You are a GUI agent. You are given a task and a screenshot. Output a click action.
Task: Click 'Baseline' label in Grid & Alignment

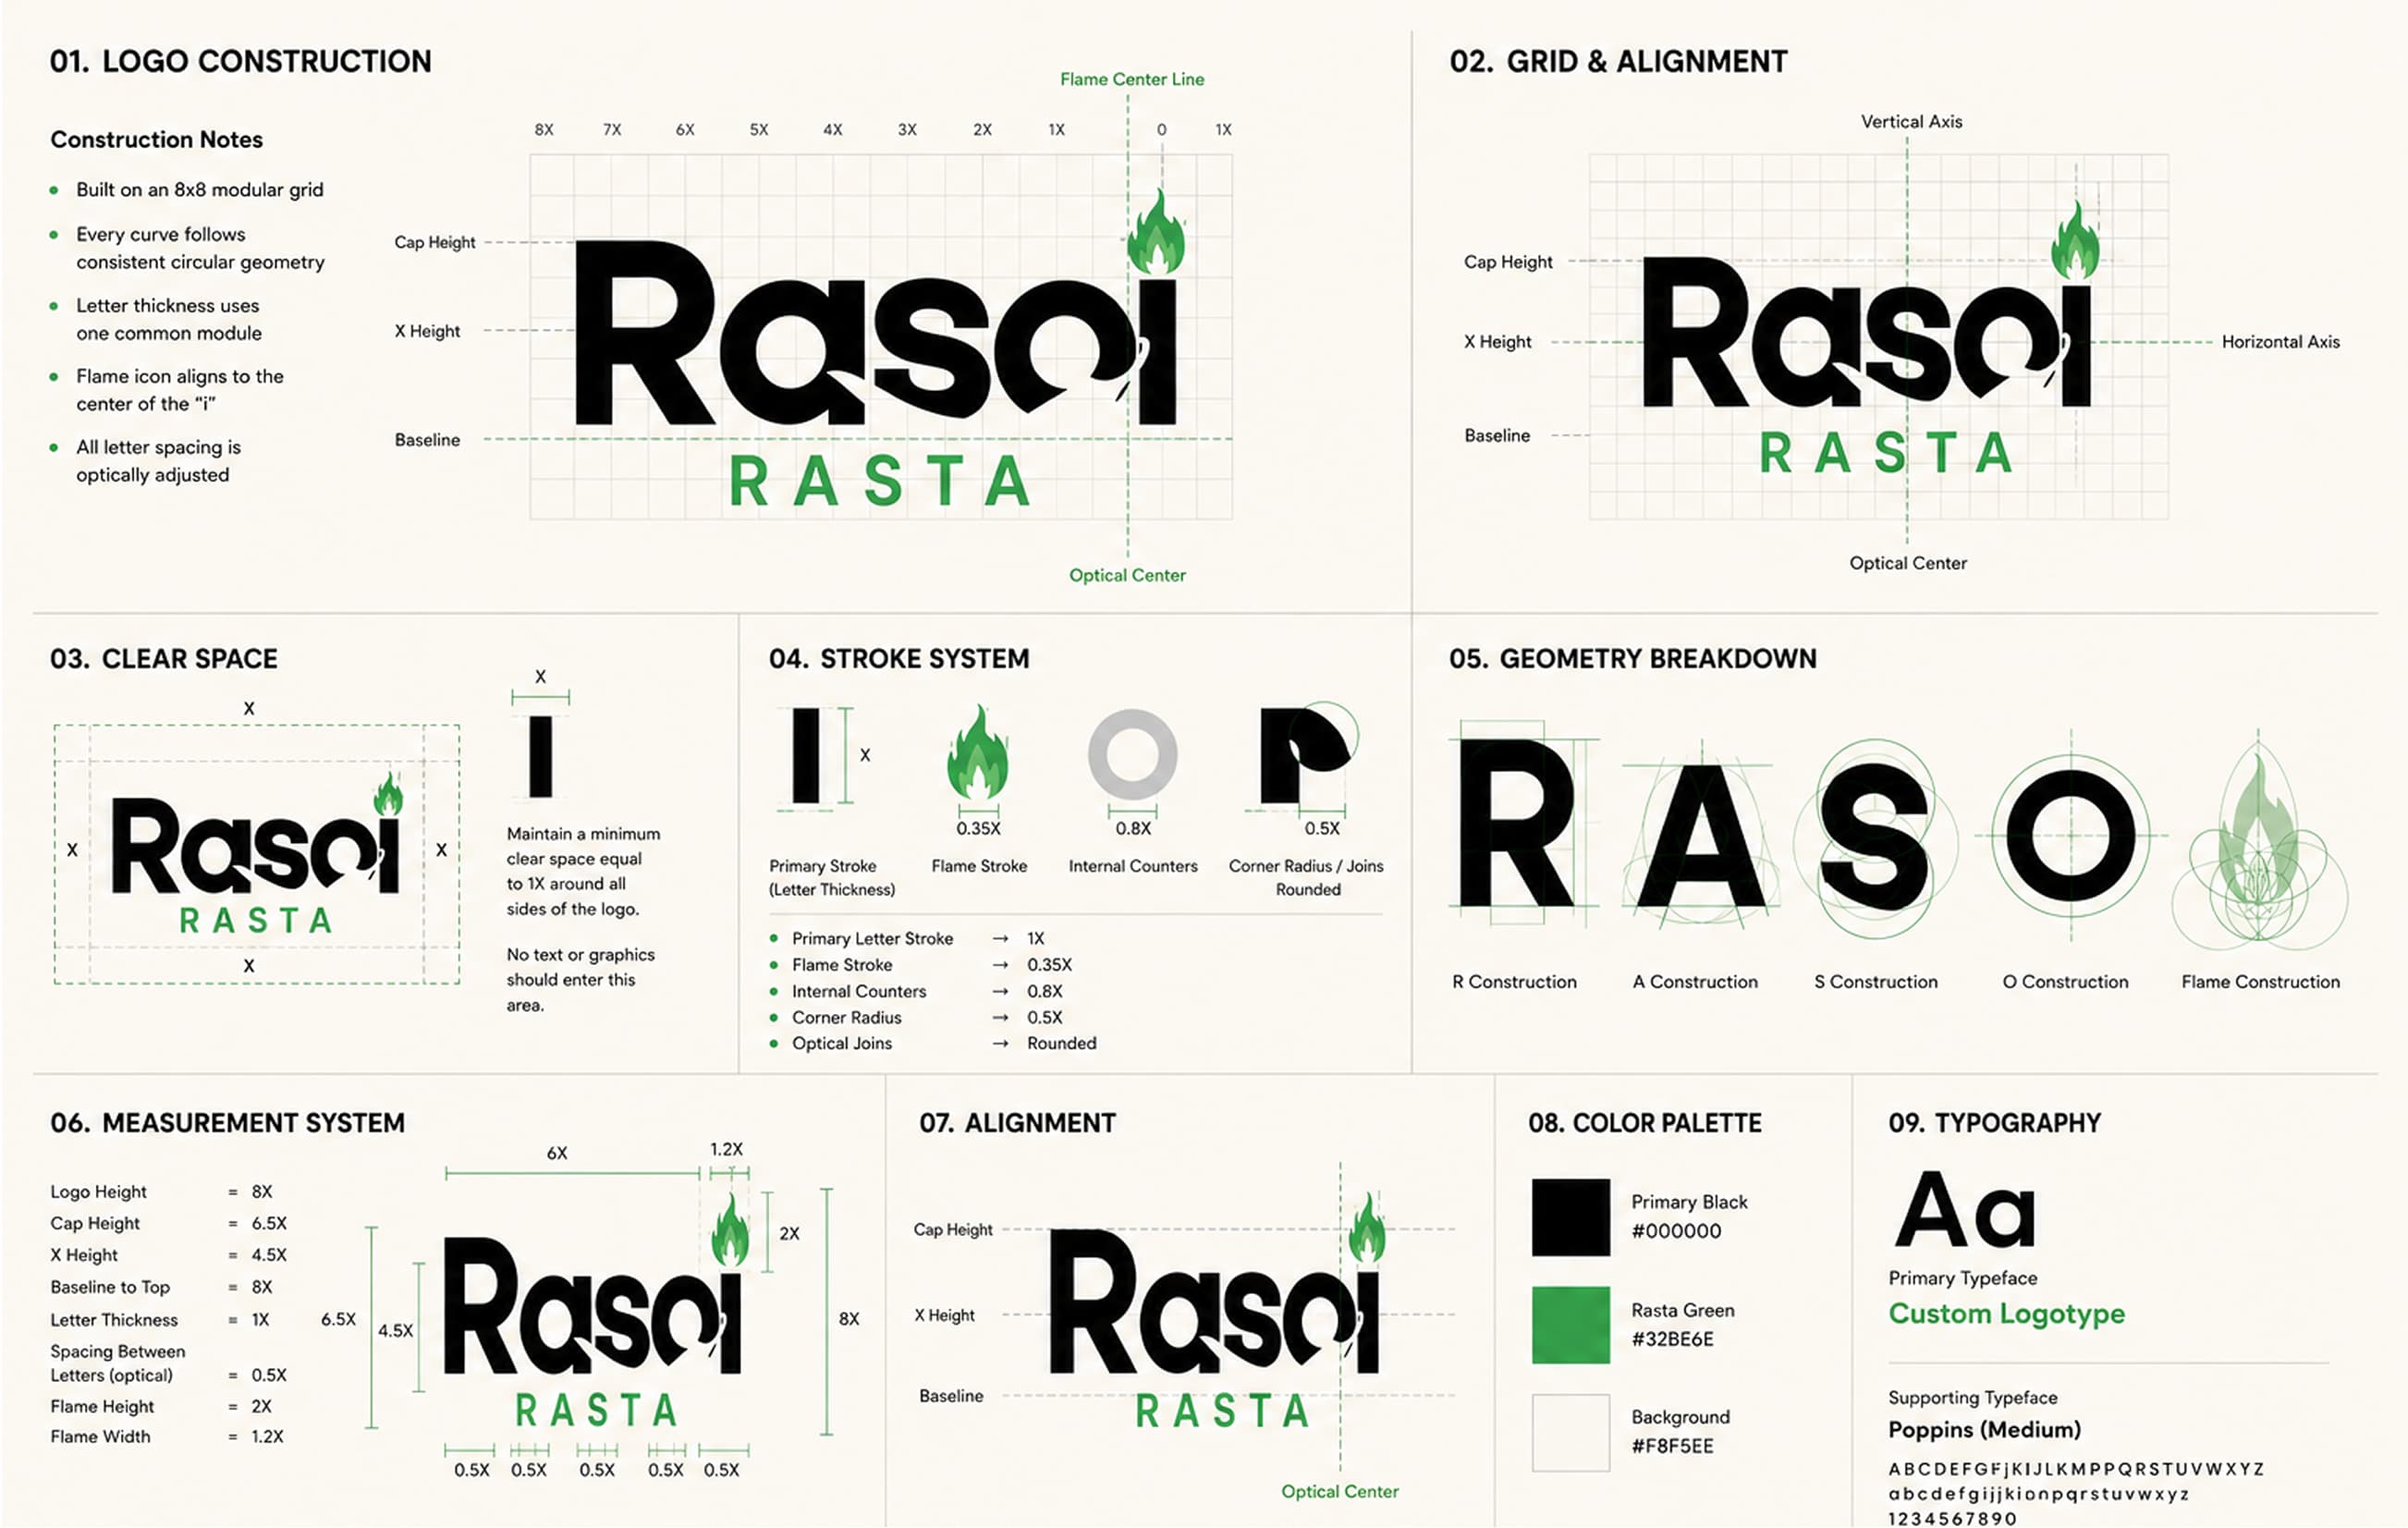pos(1497,435)
